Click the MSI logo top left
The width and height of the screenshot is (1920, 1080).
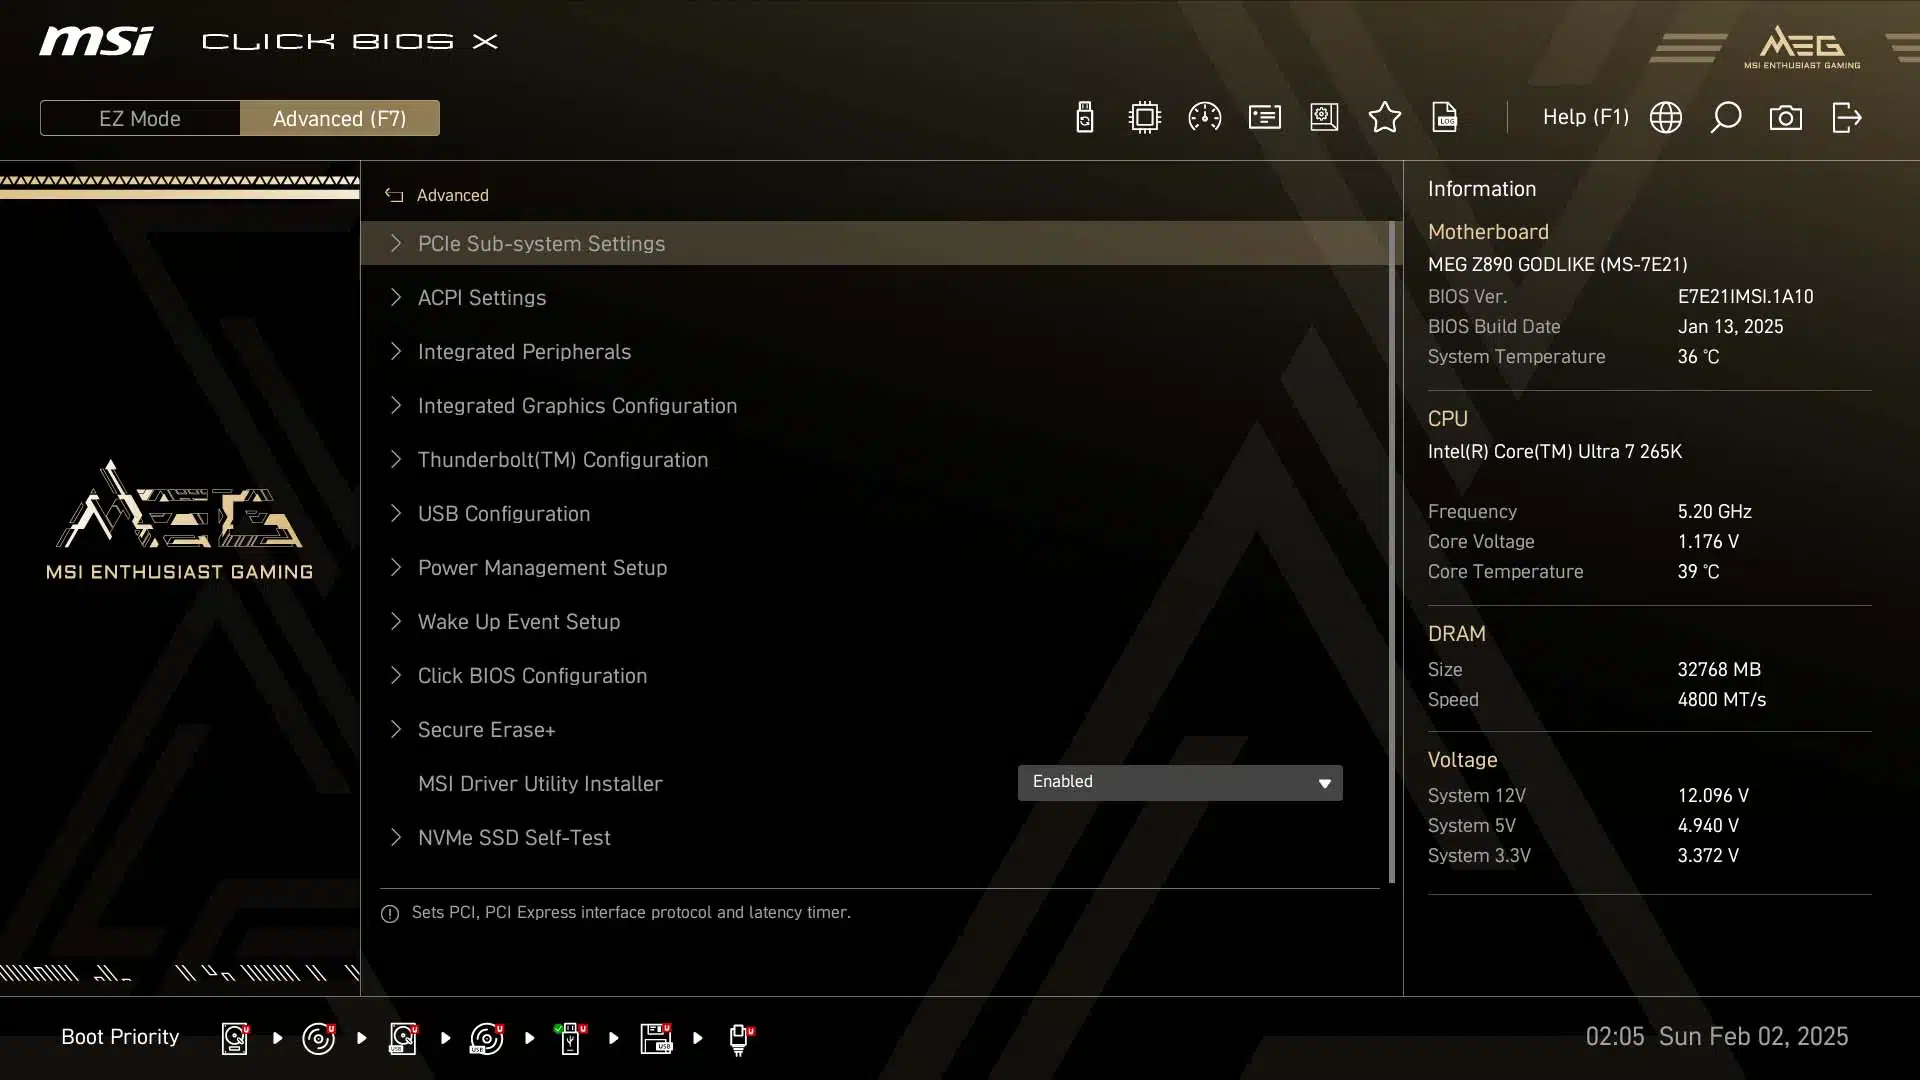(x=96, y=41)
